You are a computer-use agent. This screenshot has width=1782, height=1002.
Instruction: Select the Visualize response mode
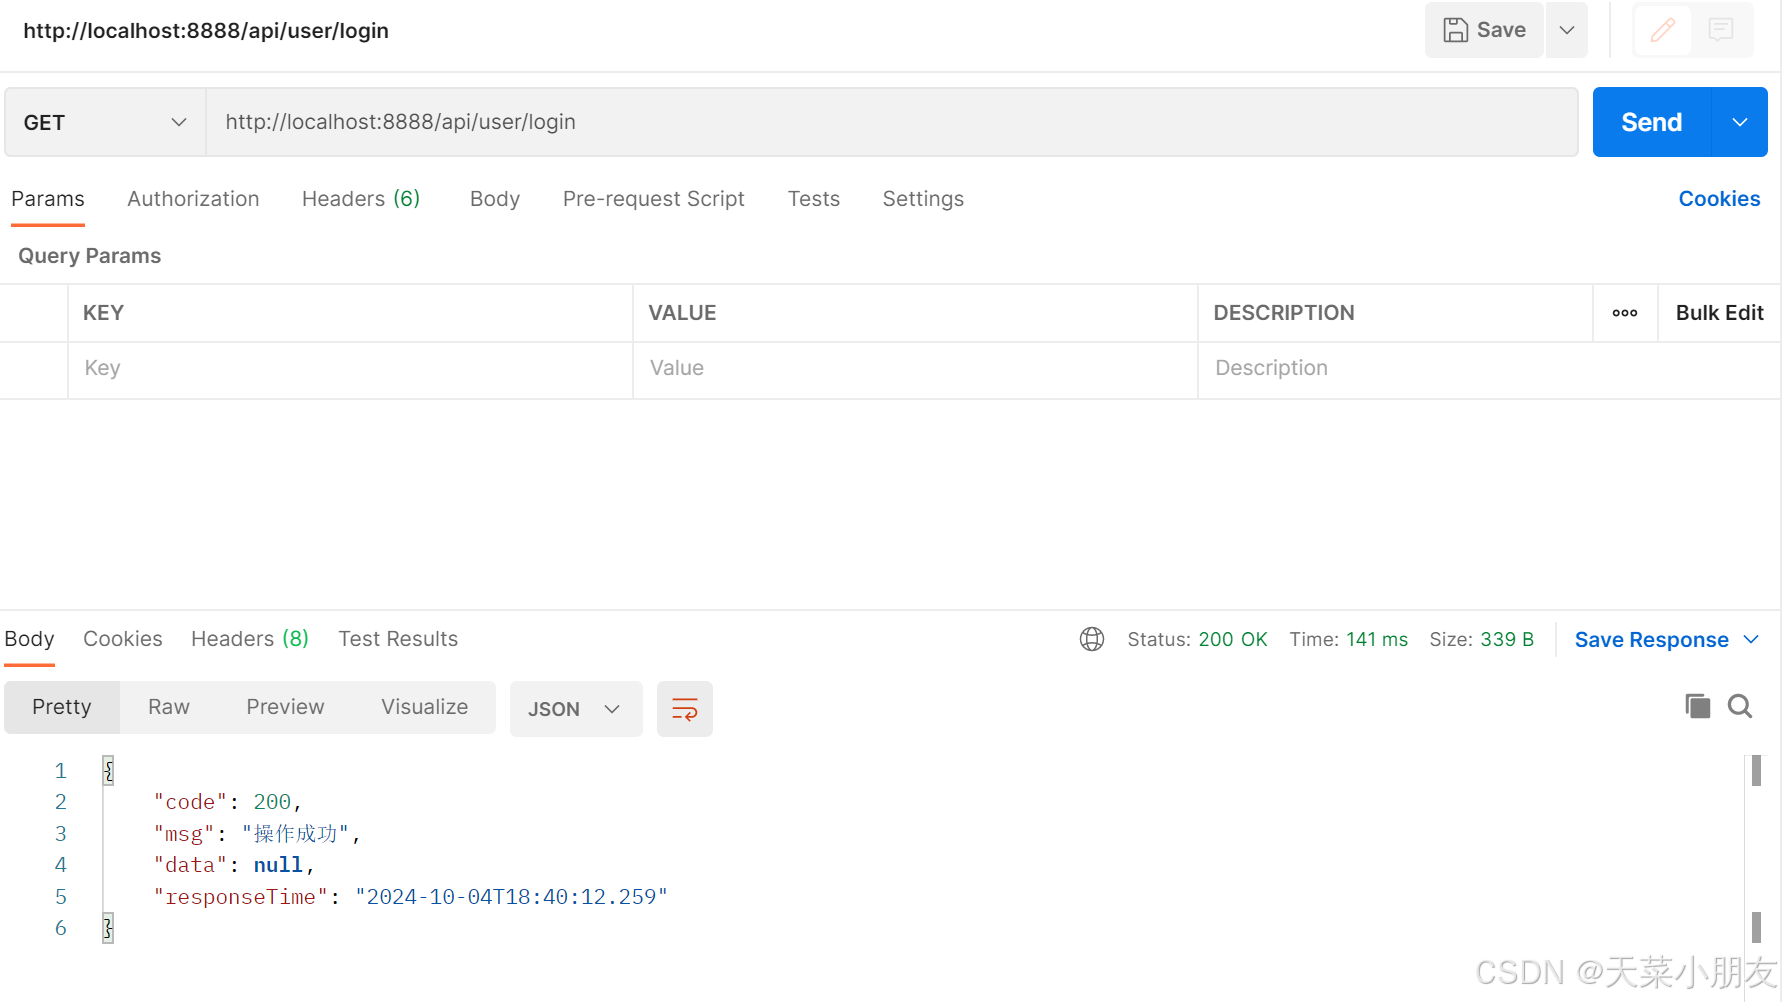coord(424,706)
